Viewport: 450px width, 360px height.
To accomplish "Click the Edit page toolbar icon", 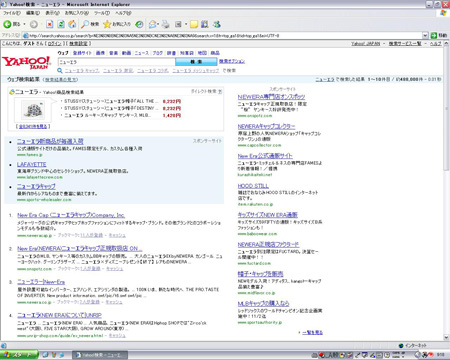I will tap(178, 24).
